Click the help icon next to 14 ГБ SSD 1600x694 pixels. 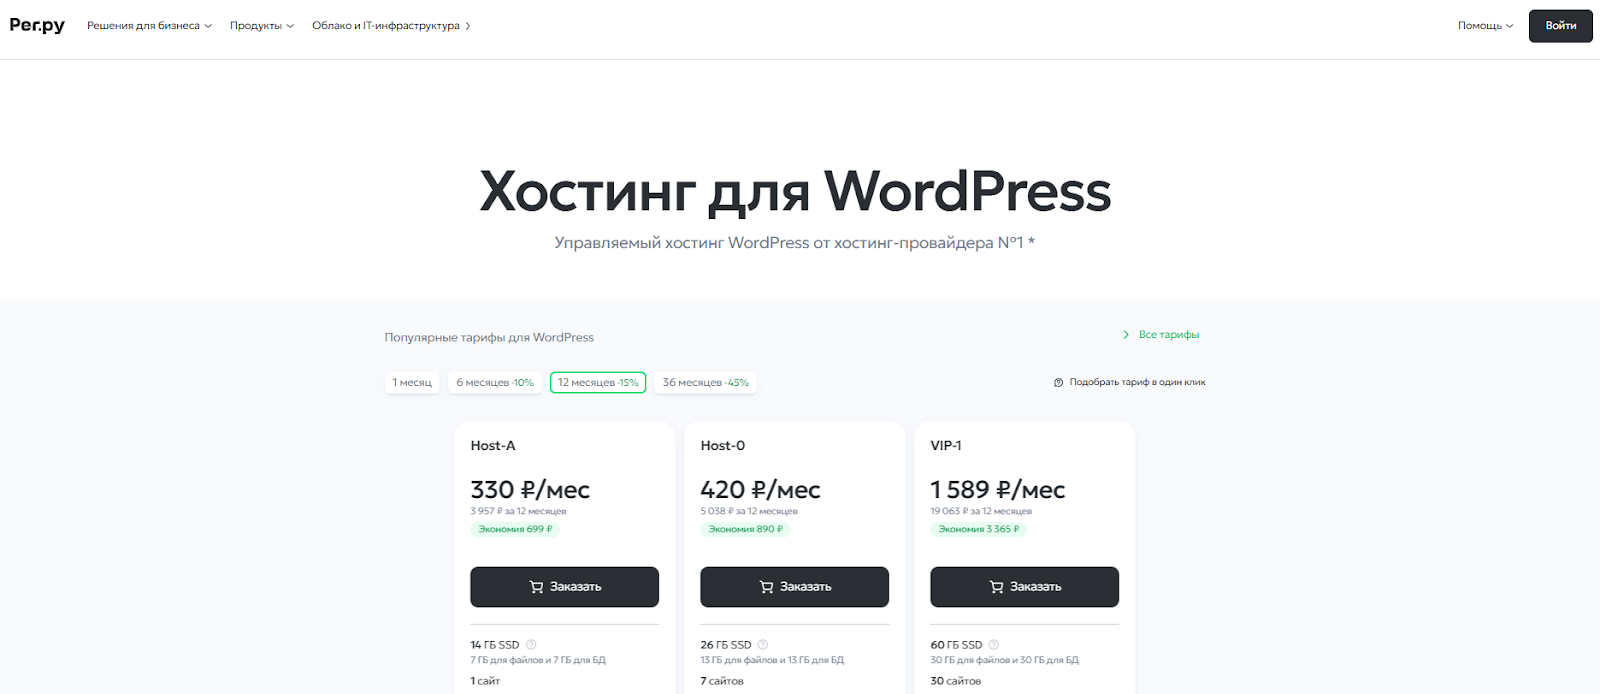click(531, 645)
